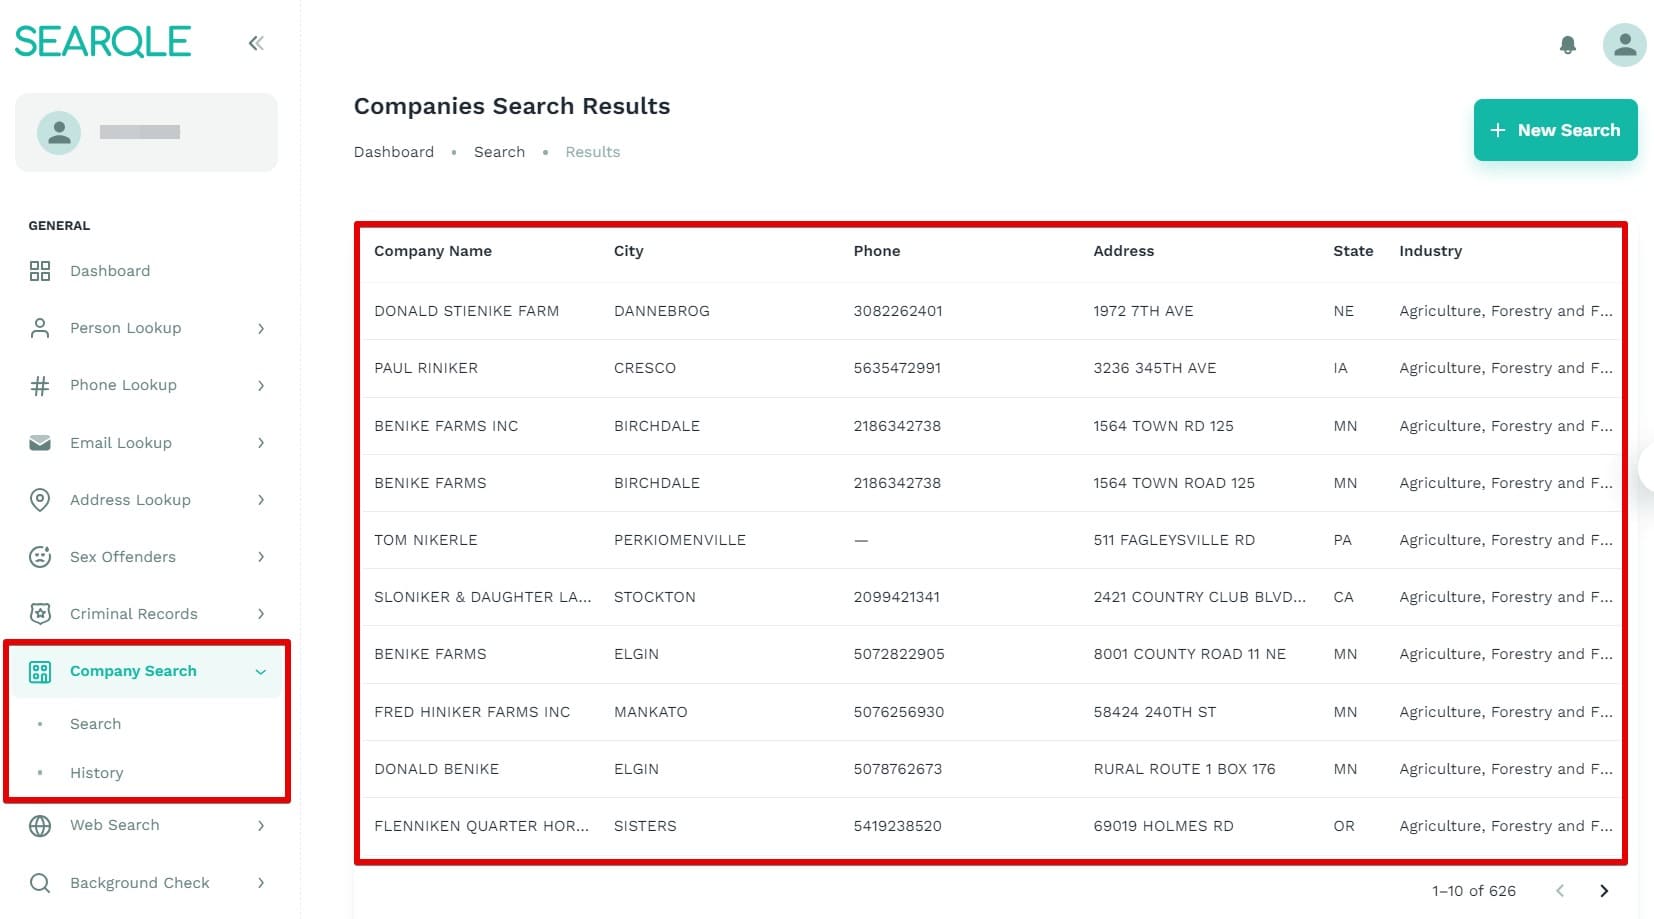Select TOM NIKERLE company name

pos(426,540)
